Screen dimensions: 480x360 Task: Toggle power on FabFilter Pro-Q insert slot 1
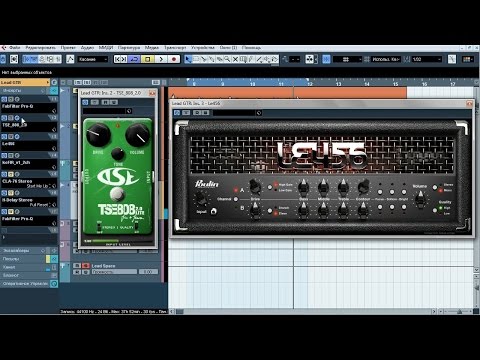(x=4, y=99)
